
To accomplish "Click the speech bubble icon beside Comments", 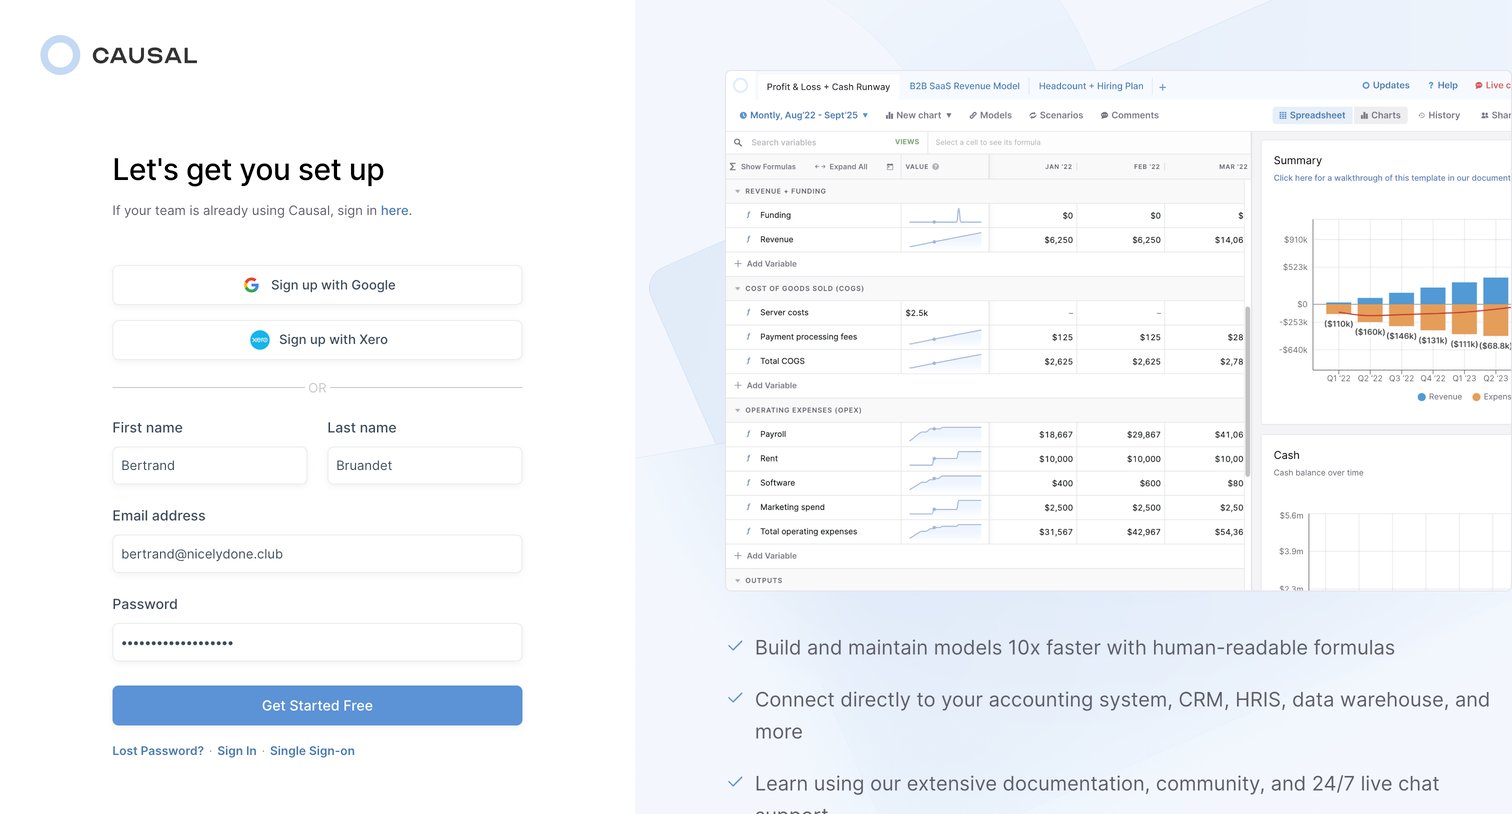I will (1104, 116).
